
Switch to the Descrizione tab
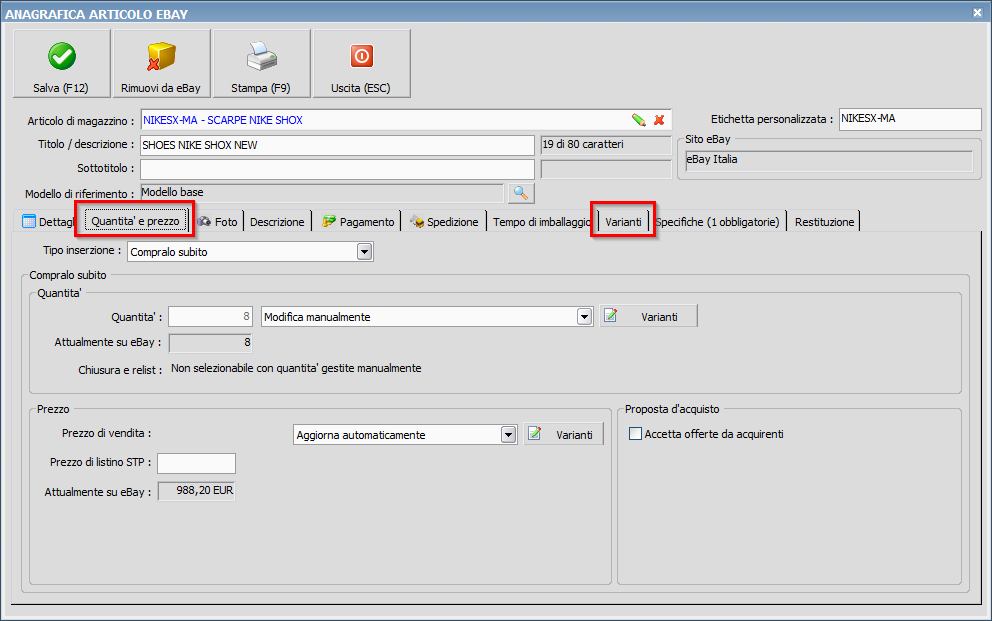click(277, 222)
